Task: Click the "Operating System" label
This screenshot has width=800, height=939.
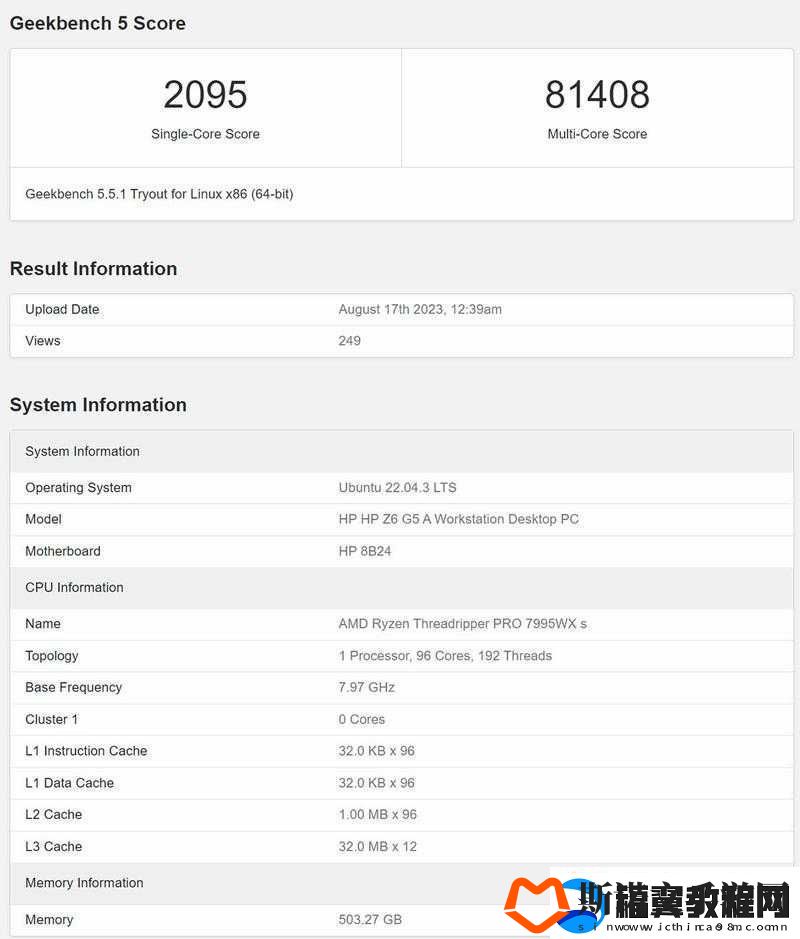Action: 78,487
